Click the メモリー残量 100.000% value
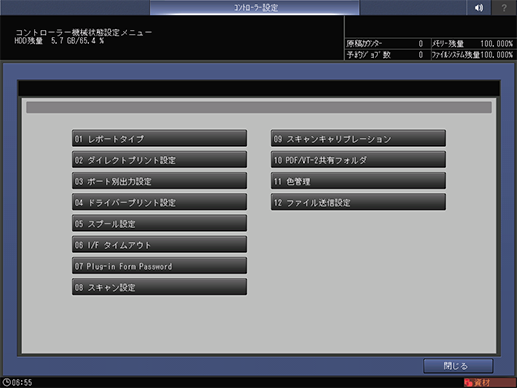The height and width of the screenshot is (388, 517). pyautogui.click(x=496, y=44)
